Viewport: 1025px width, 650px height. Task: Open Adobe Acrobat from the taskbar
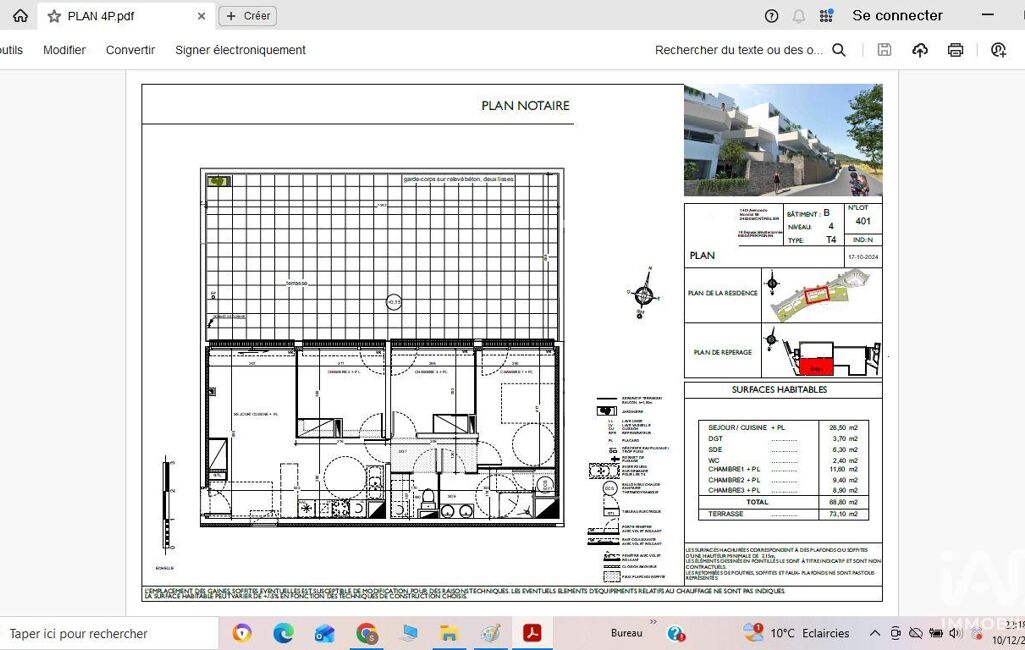tap(532, 633)
